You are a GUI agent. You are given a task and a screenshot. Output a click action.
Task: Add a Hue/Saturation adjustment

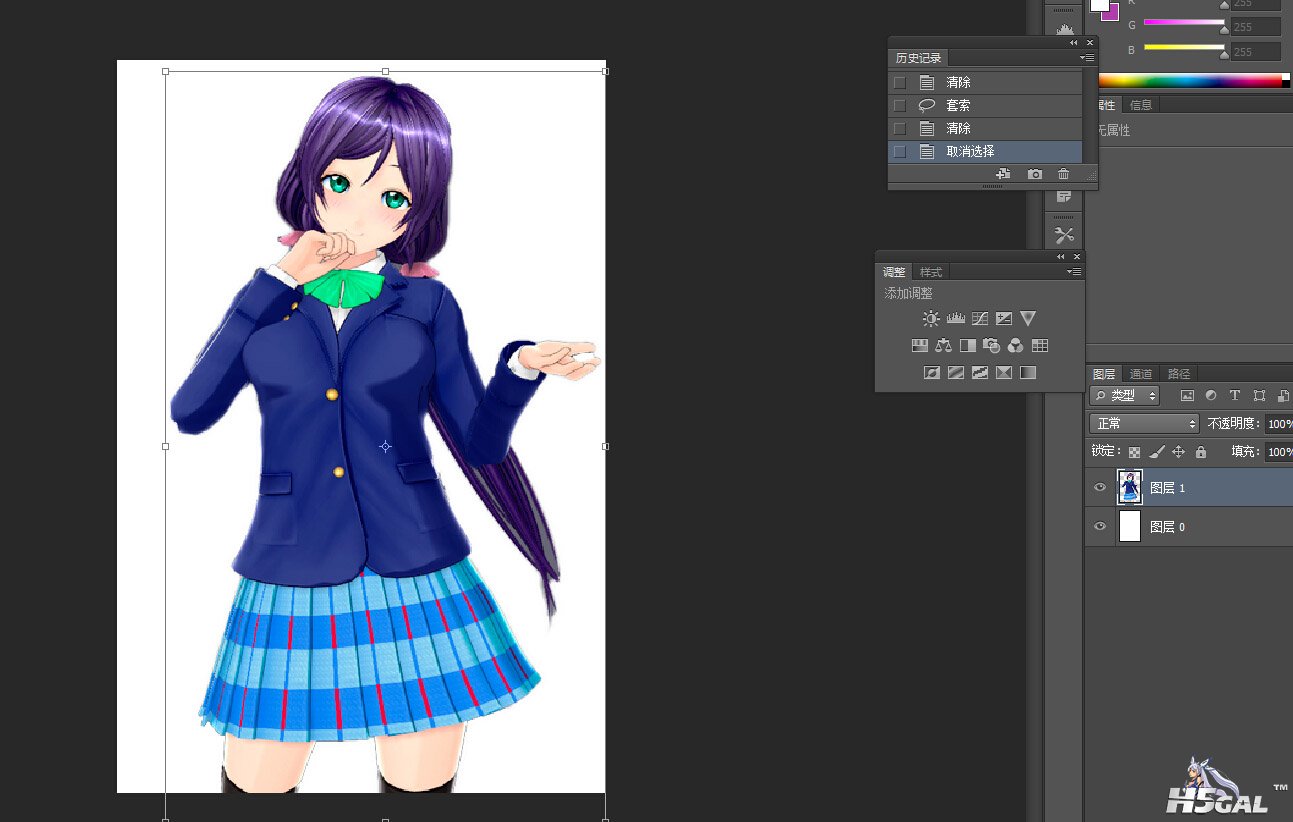click(x=920, y=346)
